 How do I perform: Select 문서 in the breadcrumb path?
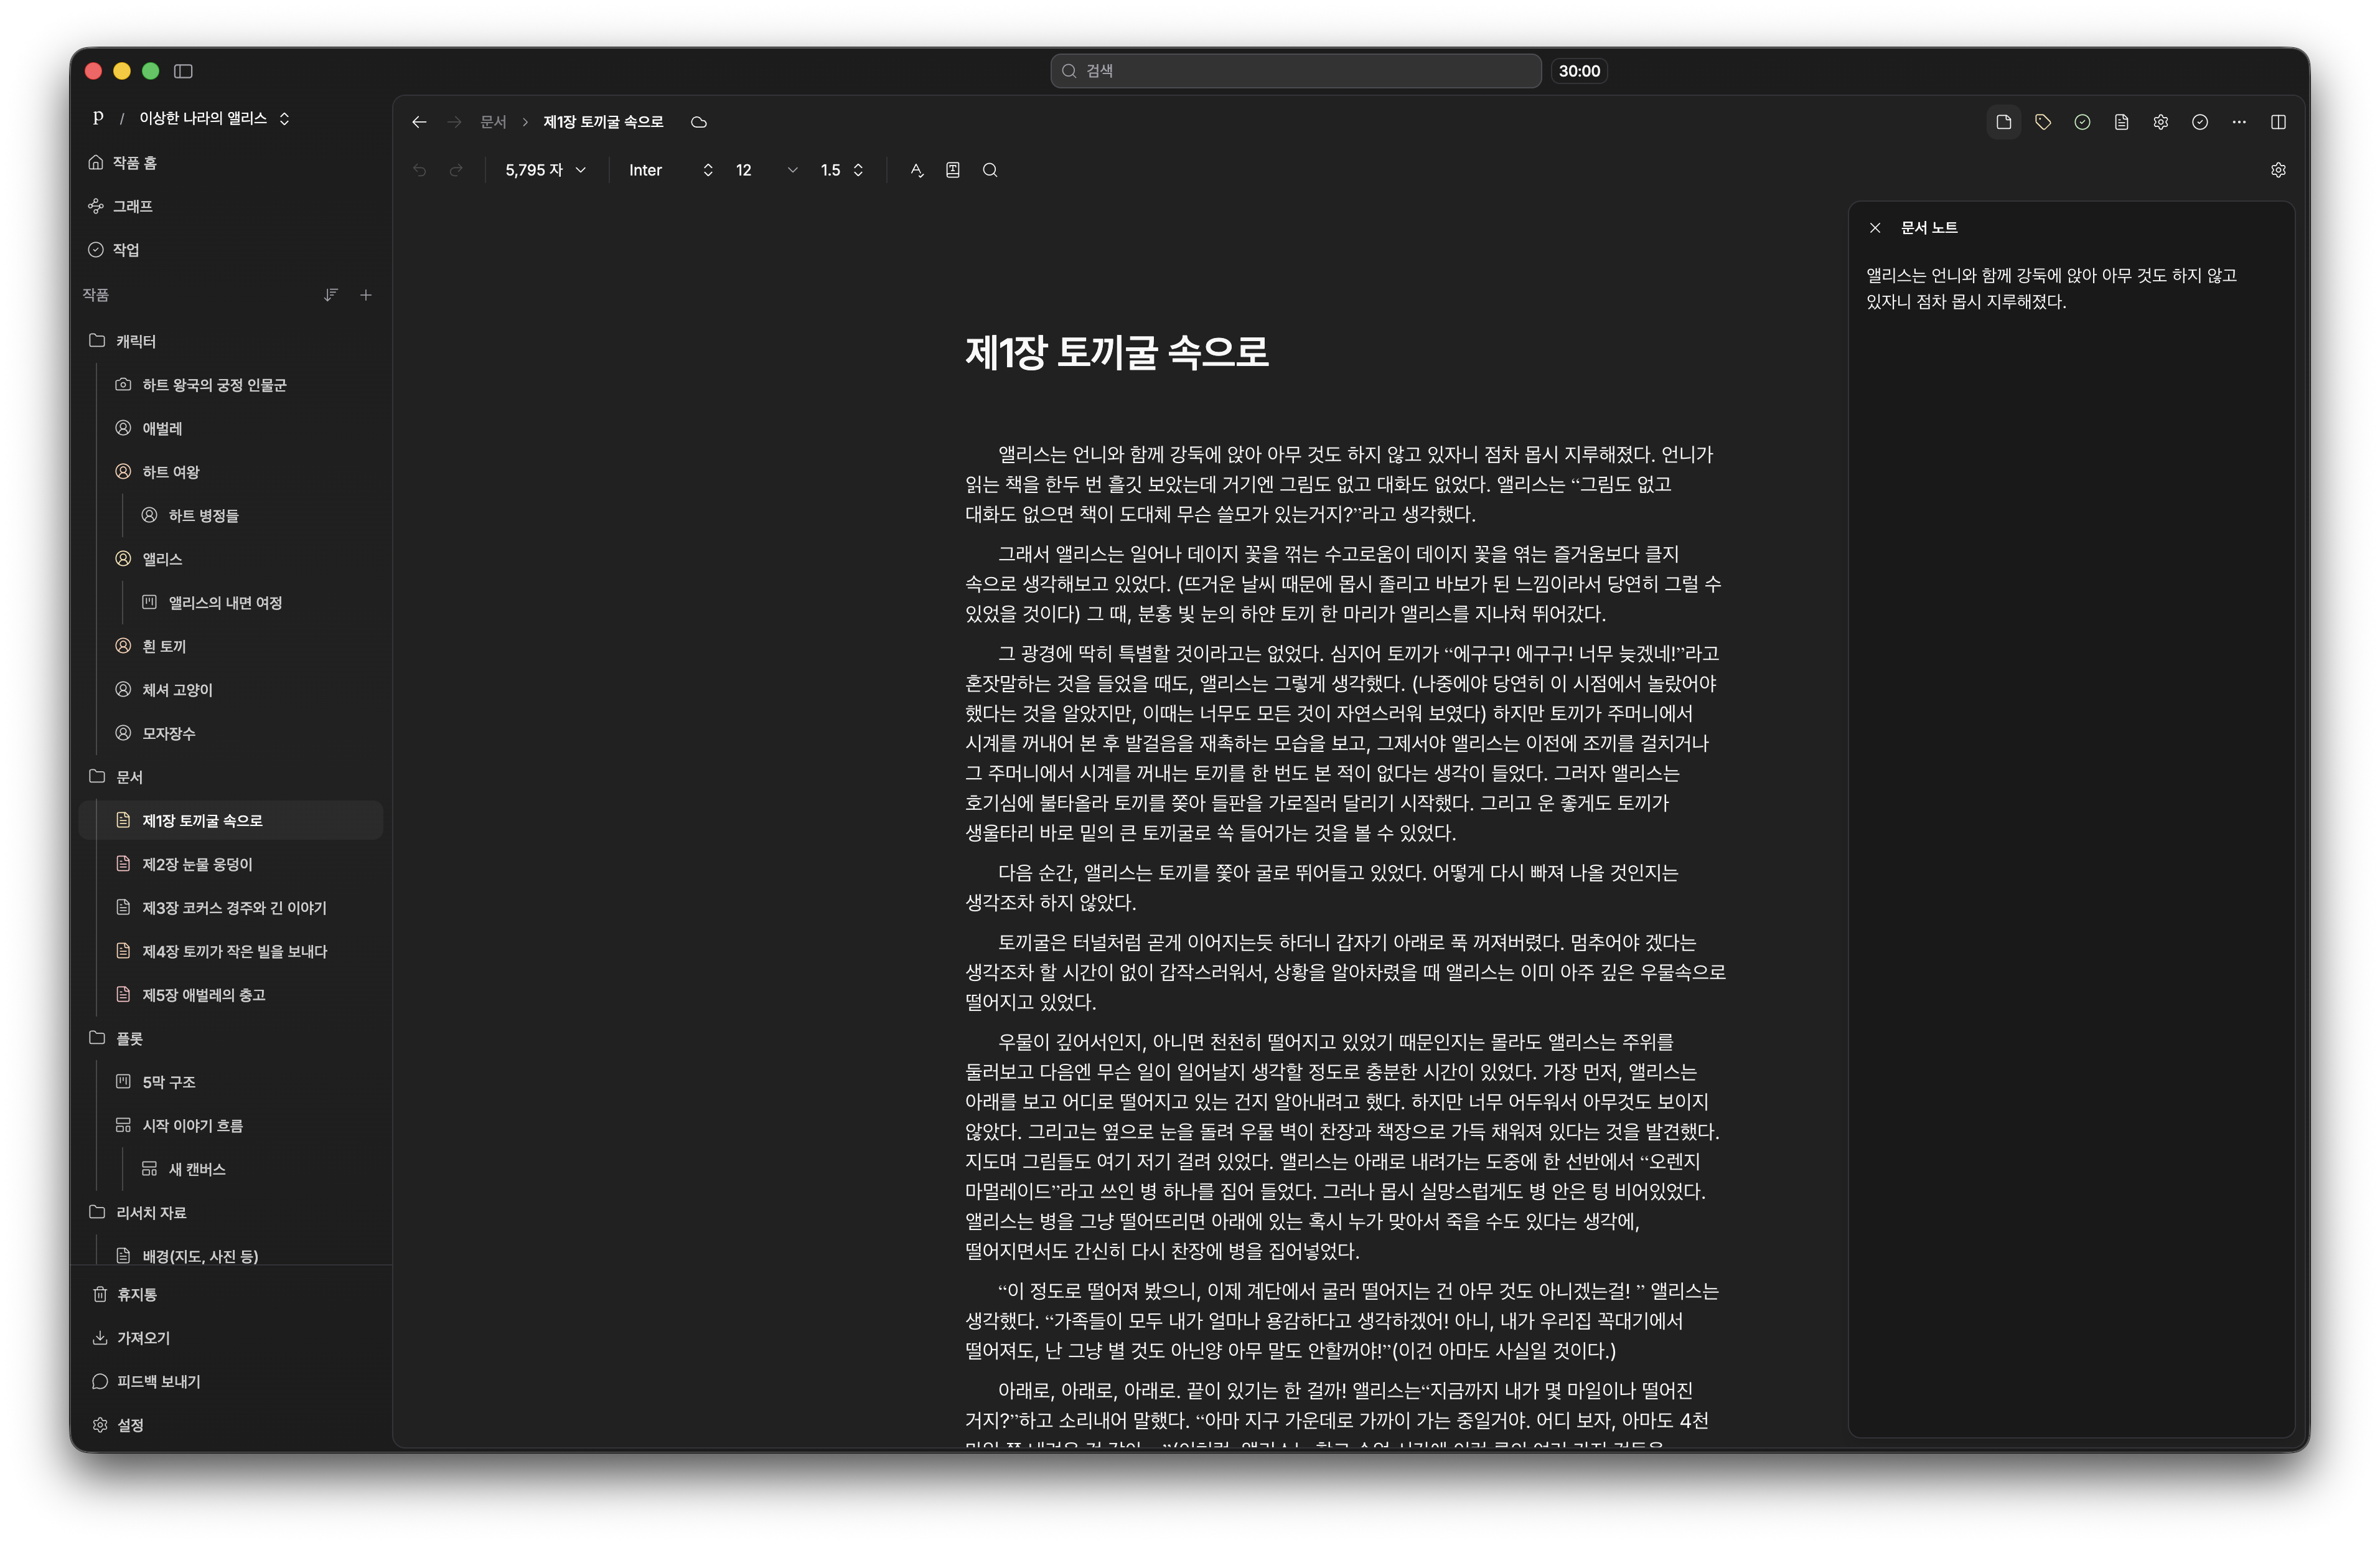493,121
